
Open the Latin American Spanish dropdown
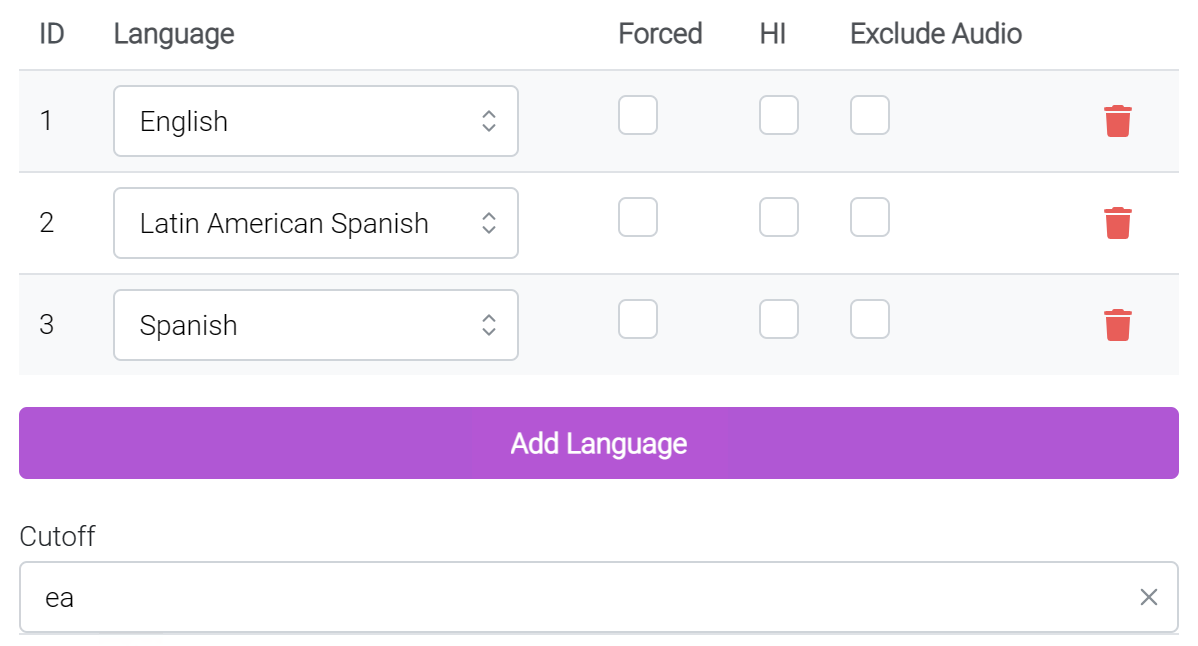(x=316, y=223)
